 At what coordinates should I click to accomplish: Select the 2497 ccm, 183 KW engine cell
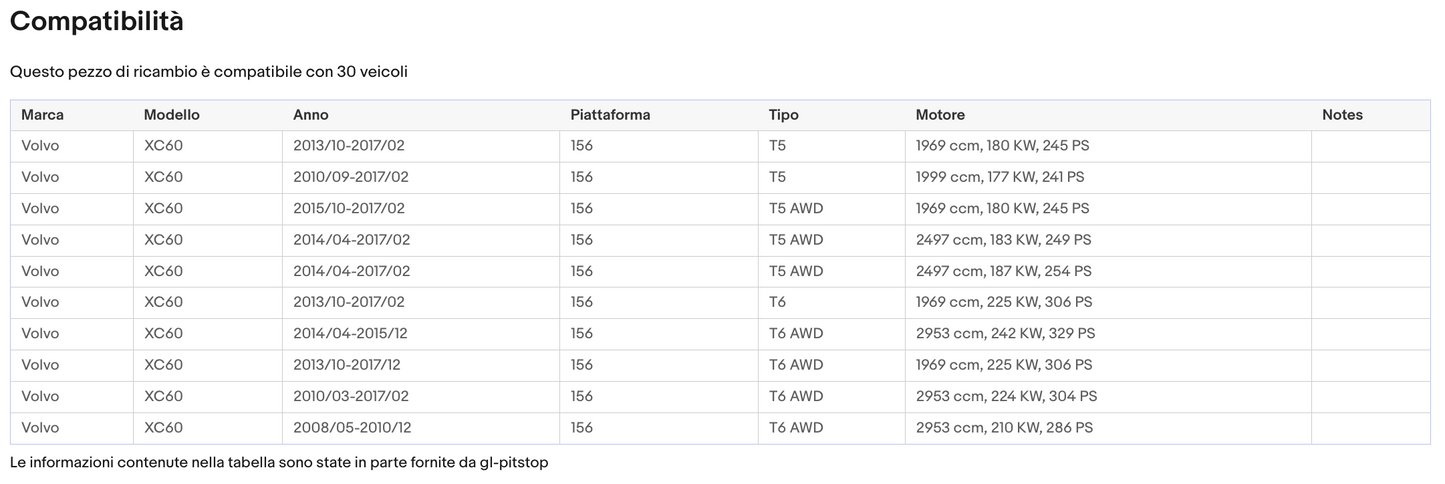1003,240
